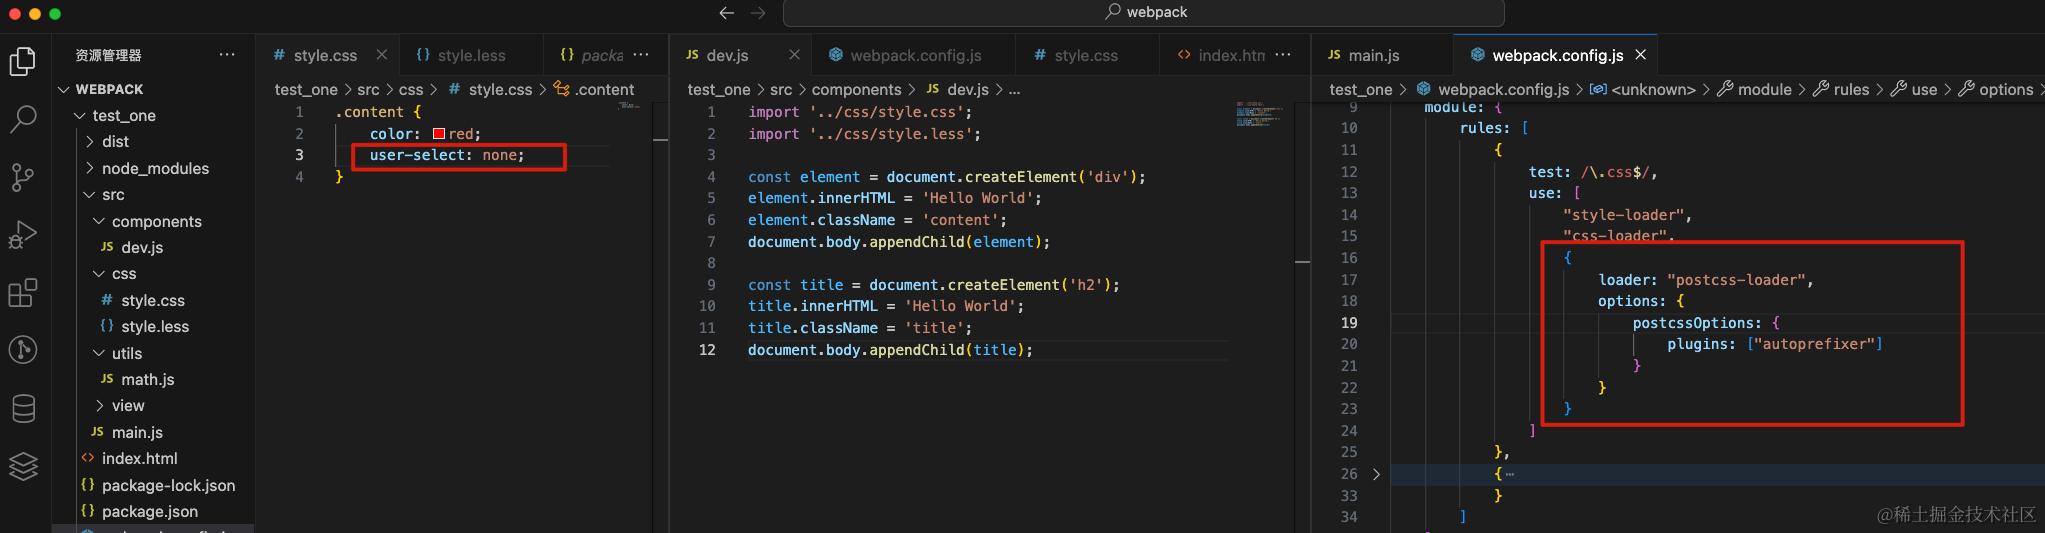Close the style.css tab in first group
Screen dimensions: 2045x533
pyautogui.click(x=382, y=55)
